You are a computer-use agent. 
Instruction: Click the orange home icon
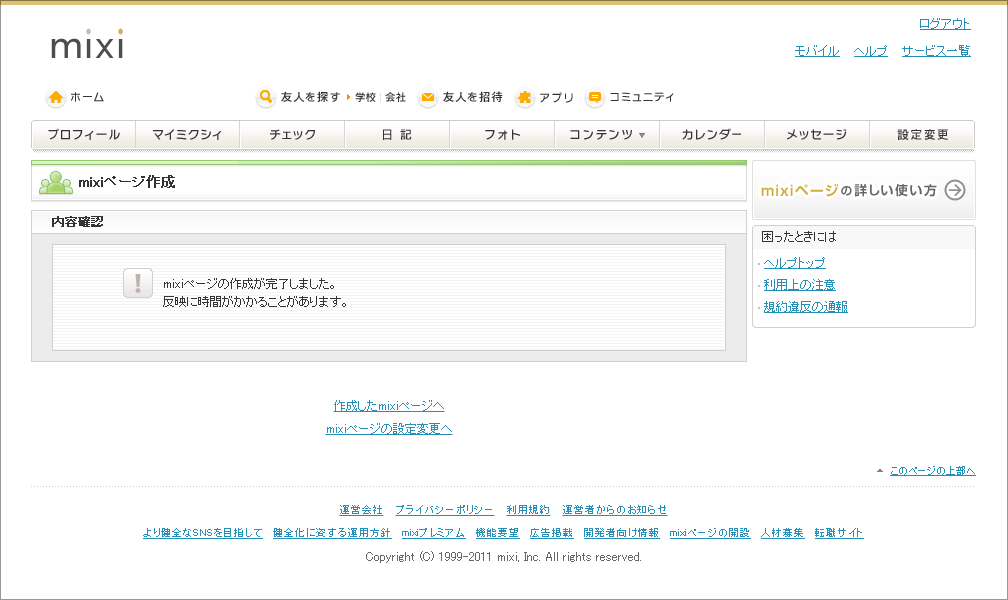(x=56, y=97)
